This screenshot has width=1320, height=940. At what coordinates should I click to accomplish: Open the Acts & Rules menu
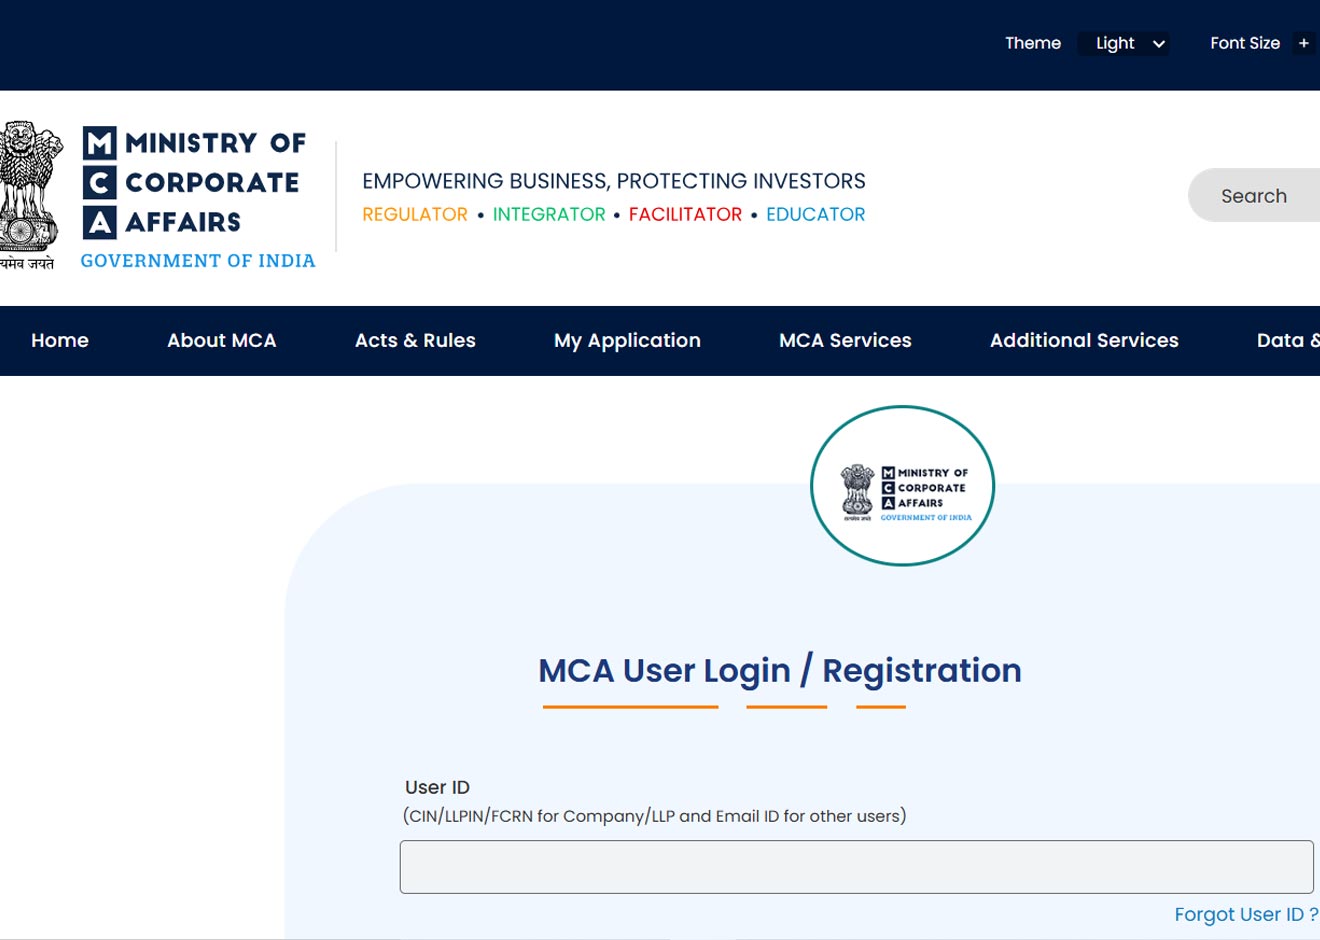click(415, 340)
